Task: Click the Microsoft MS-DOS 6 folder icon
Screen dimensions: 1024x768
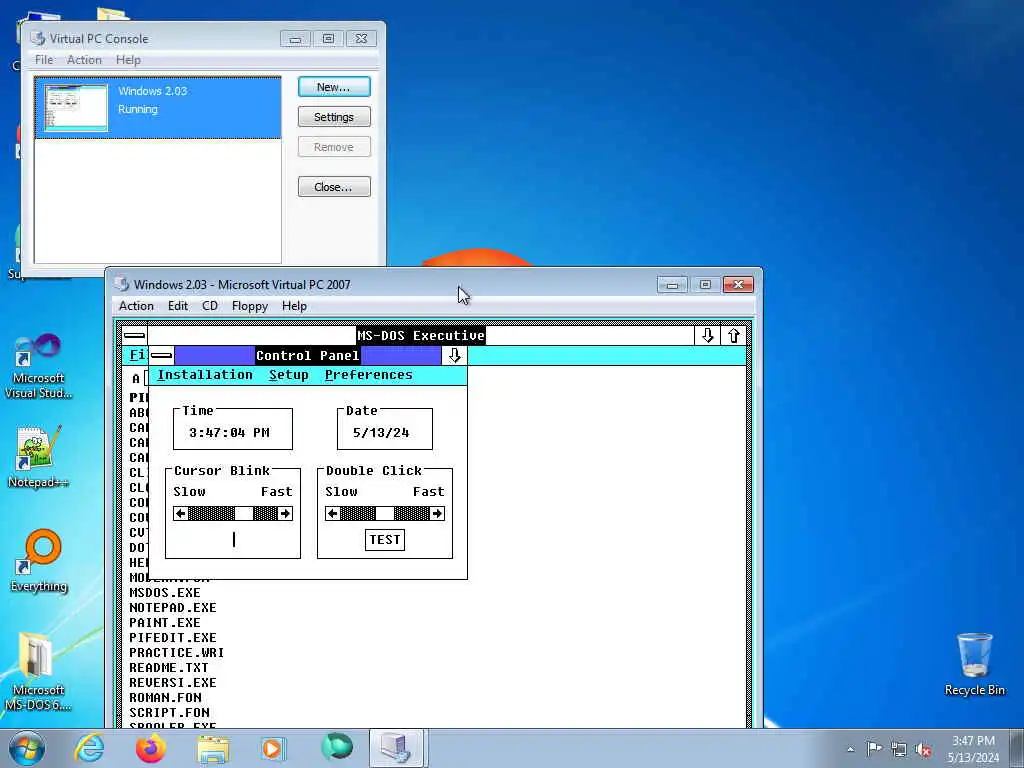Action: click(x=39, y=671)
